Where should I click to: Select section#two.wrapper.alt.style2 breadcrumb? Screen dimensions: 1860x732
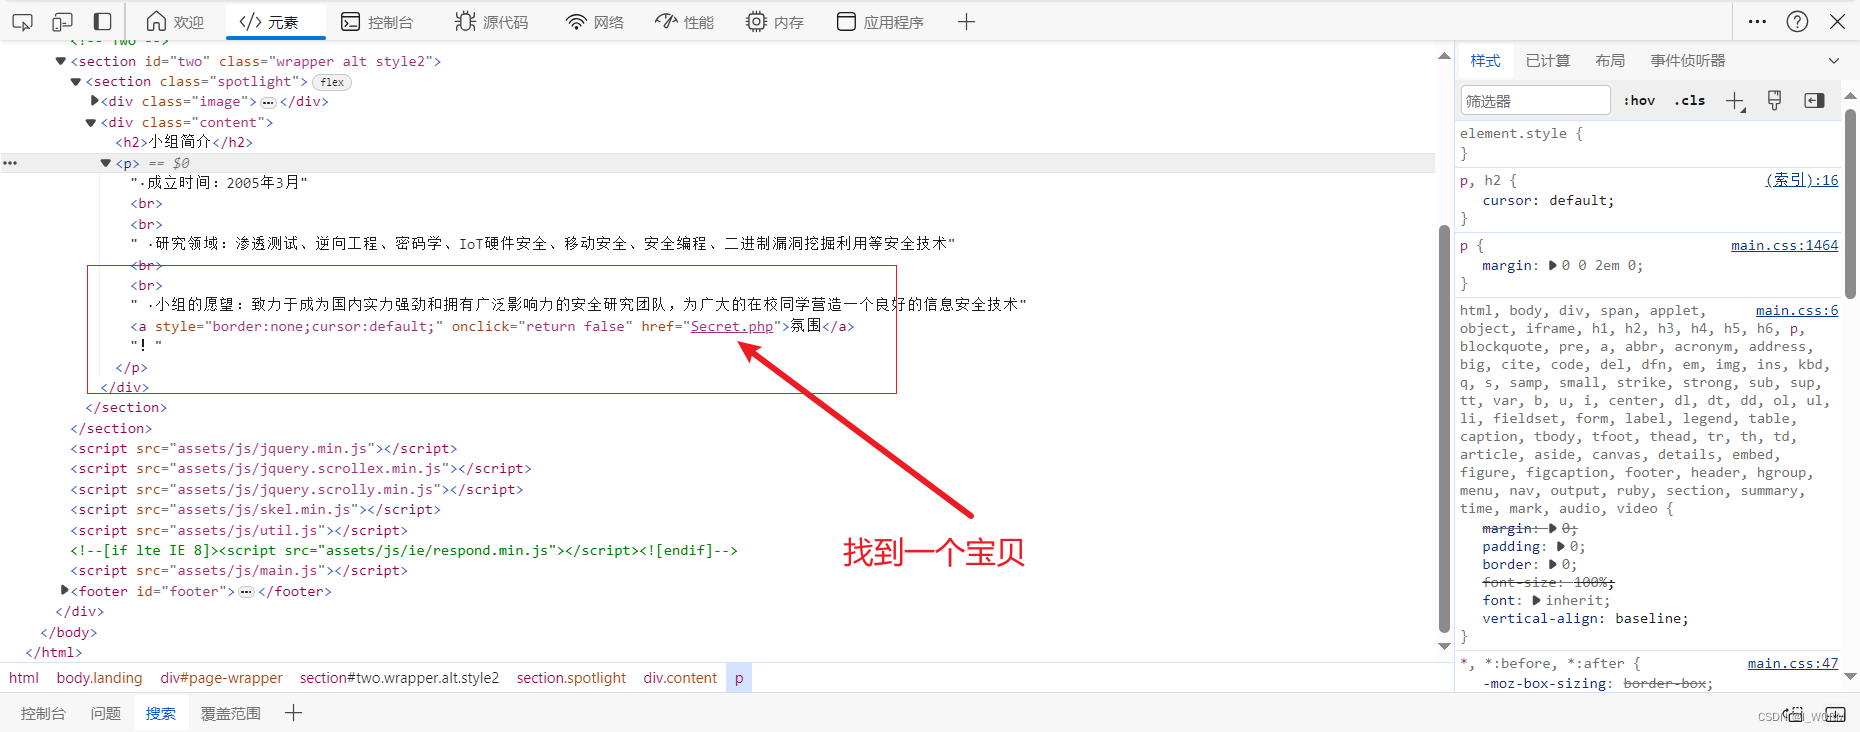(399, 678)
